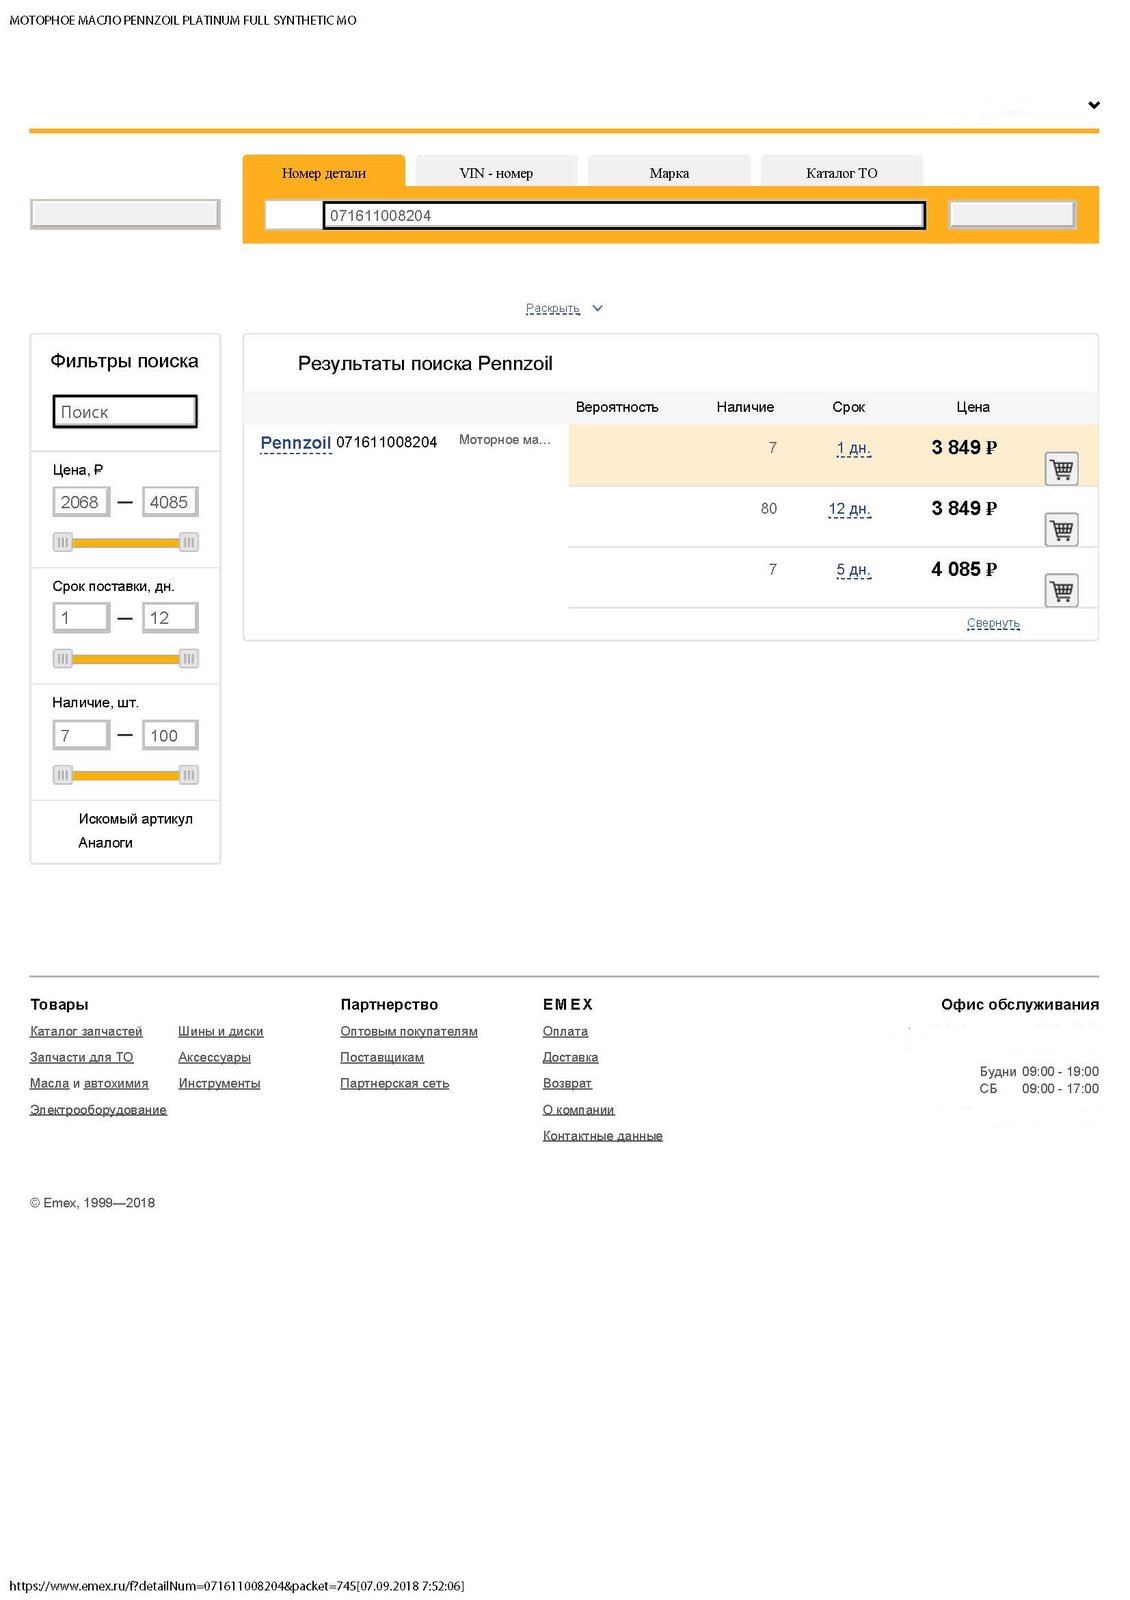Open the Масла footer link
1130x1600 pixels.
pos(49,1083)
